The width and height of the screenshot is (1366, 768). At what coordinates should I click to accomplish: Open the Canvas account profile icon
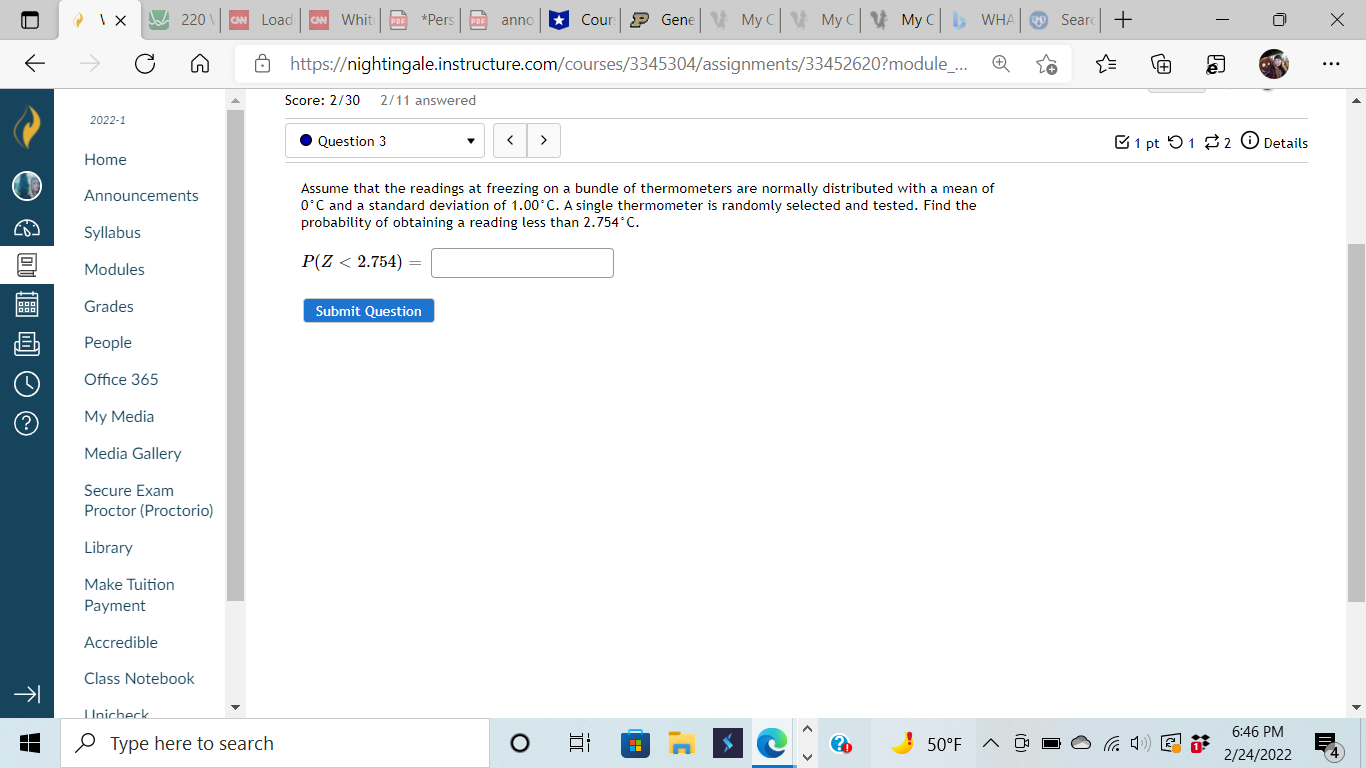click(27, 185)
